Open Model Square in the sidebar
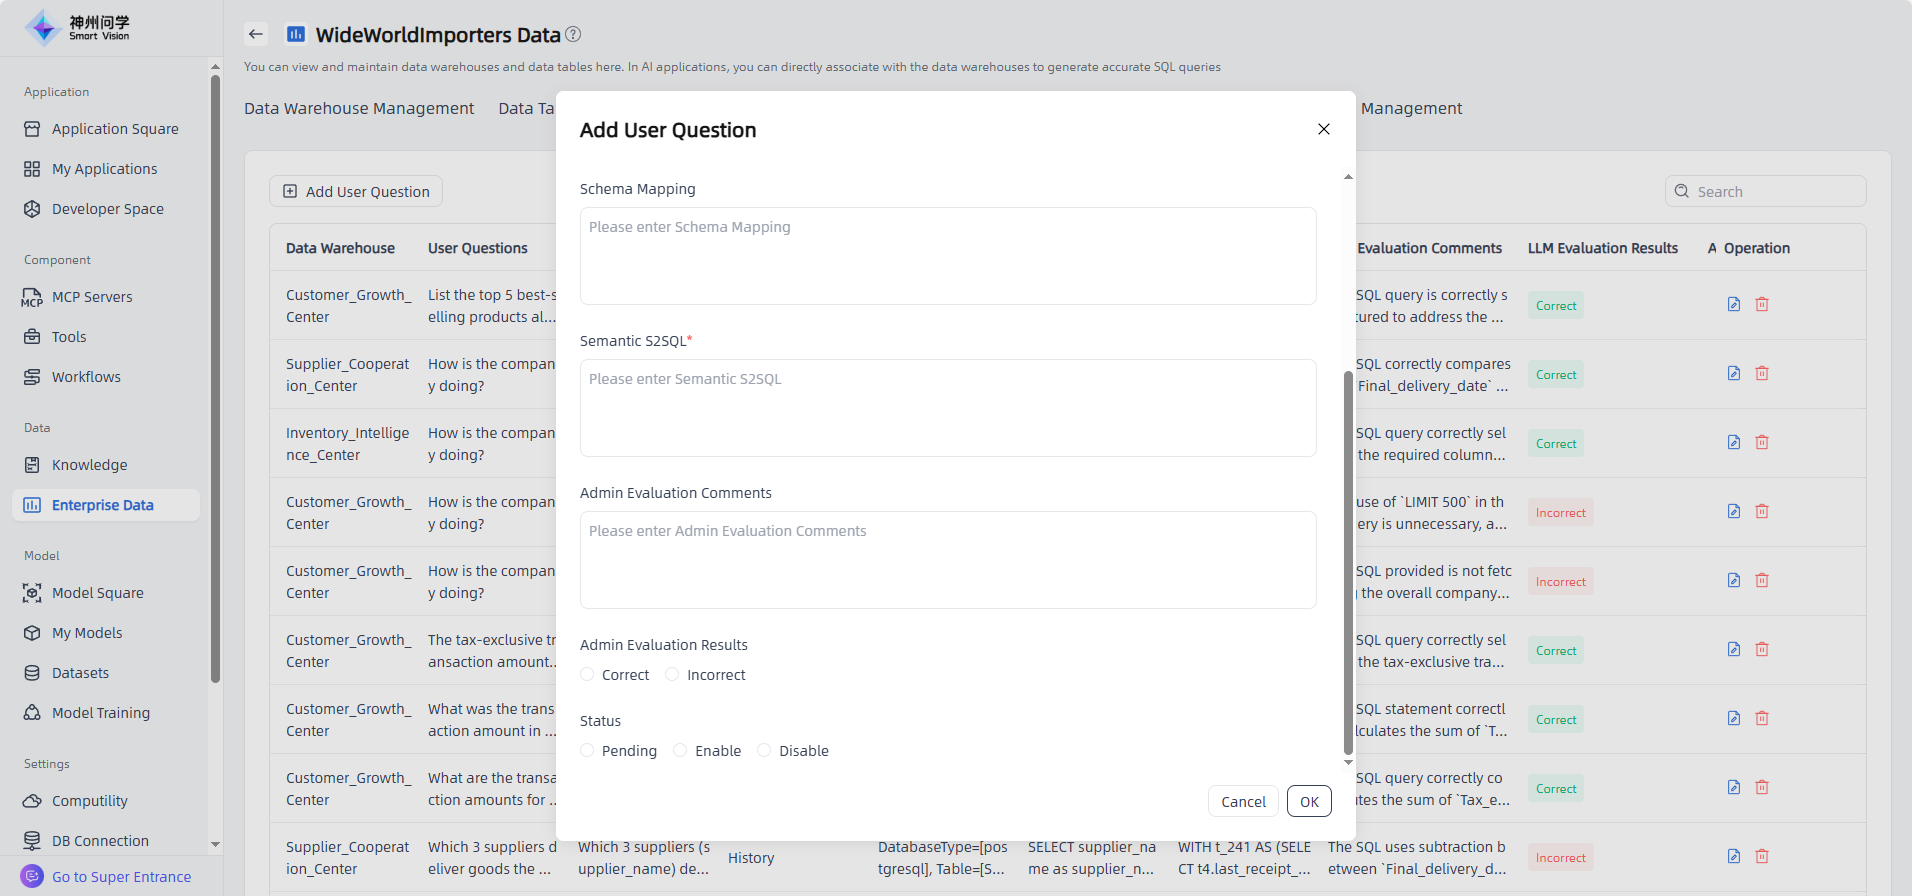Viewport: 1912px width, 896px height. (97, 593)
